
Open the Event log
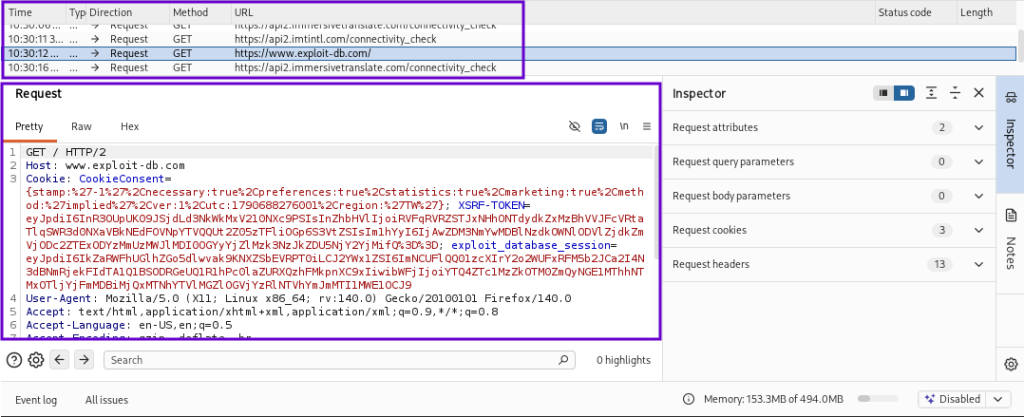pyautogui.click(x=36, y=400)
